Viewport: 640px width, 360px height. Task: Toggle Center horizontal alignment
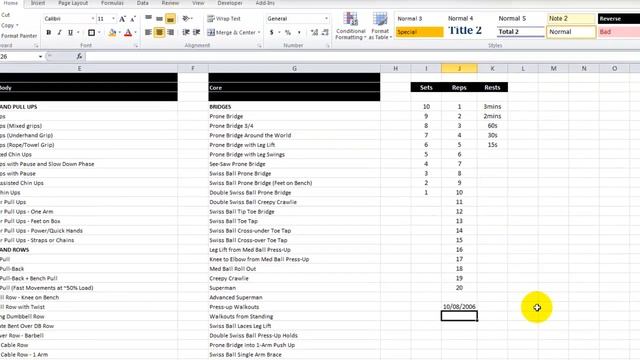pos(160,32)
